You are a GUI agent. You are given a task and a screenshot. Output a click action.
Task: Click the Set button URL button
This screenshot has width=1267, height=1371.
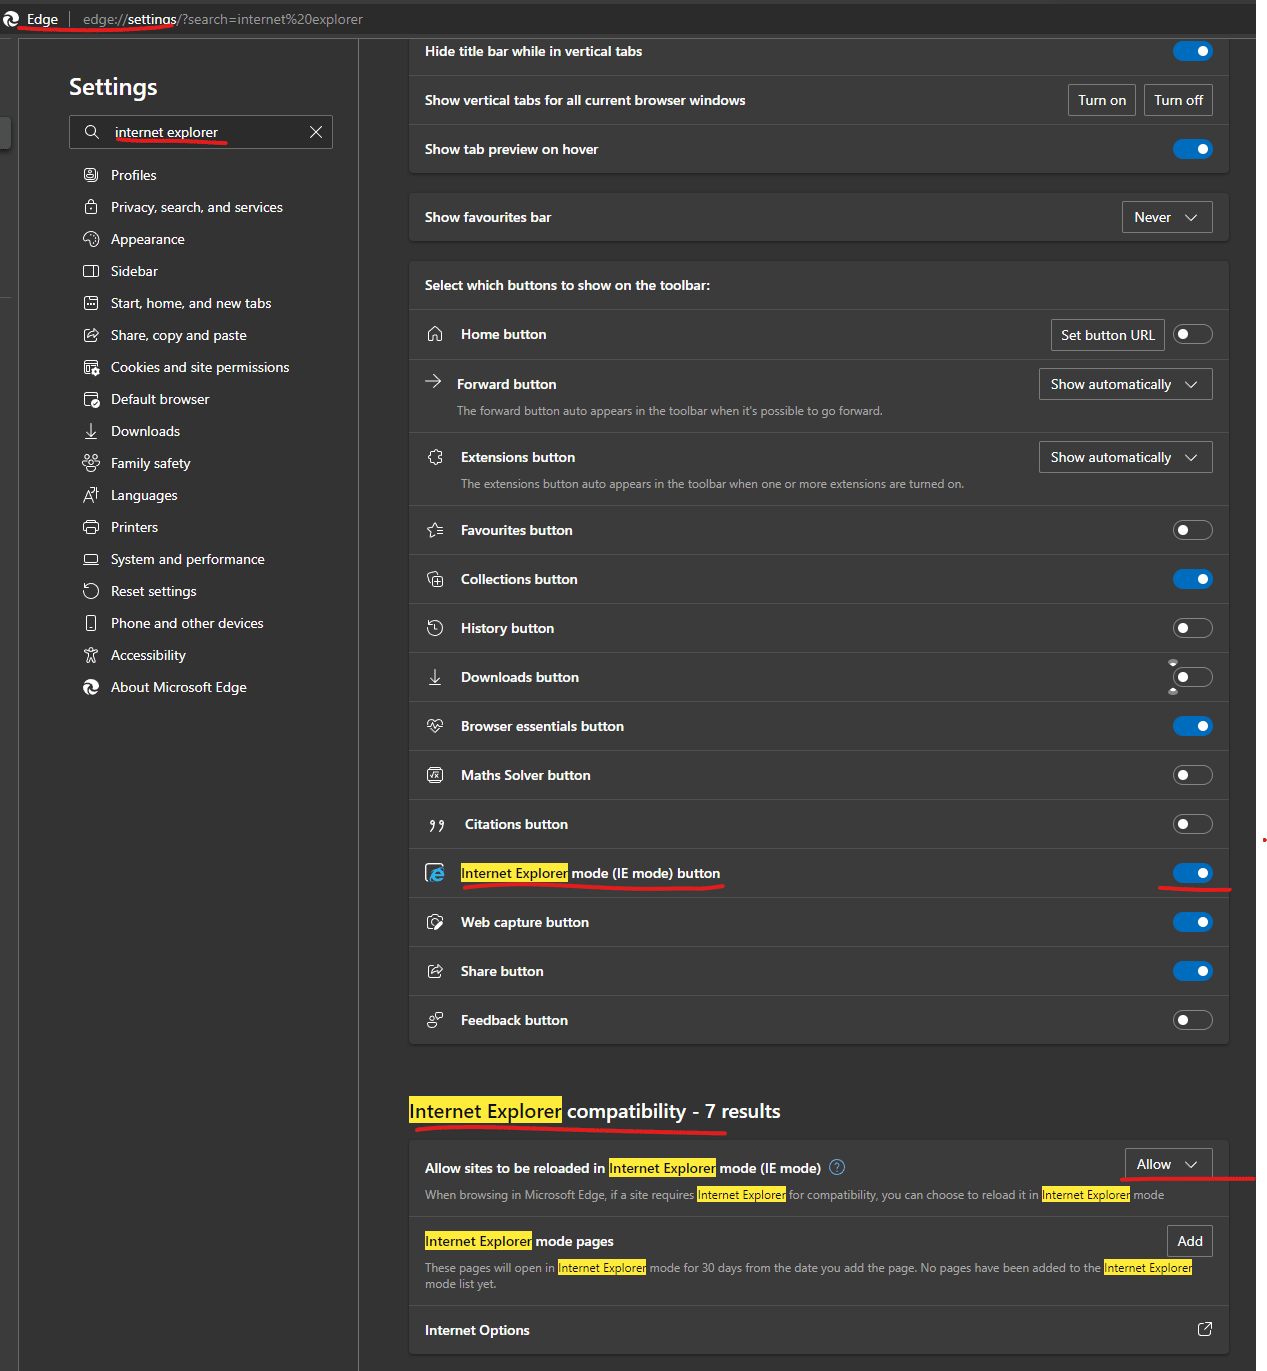pos(1107,335)
